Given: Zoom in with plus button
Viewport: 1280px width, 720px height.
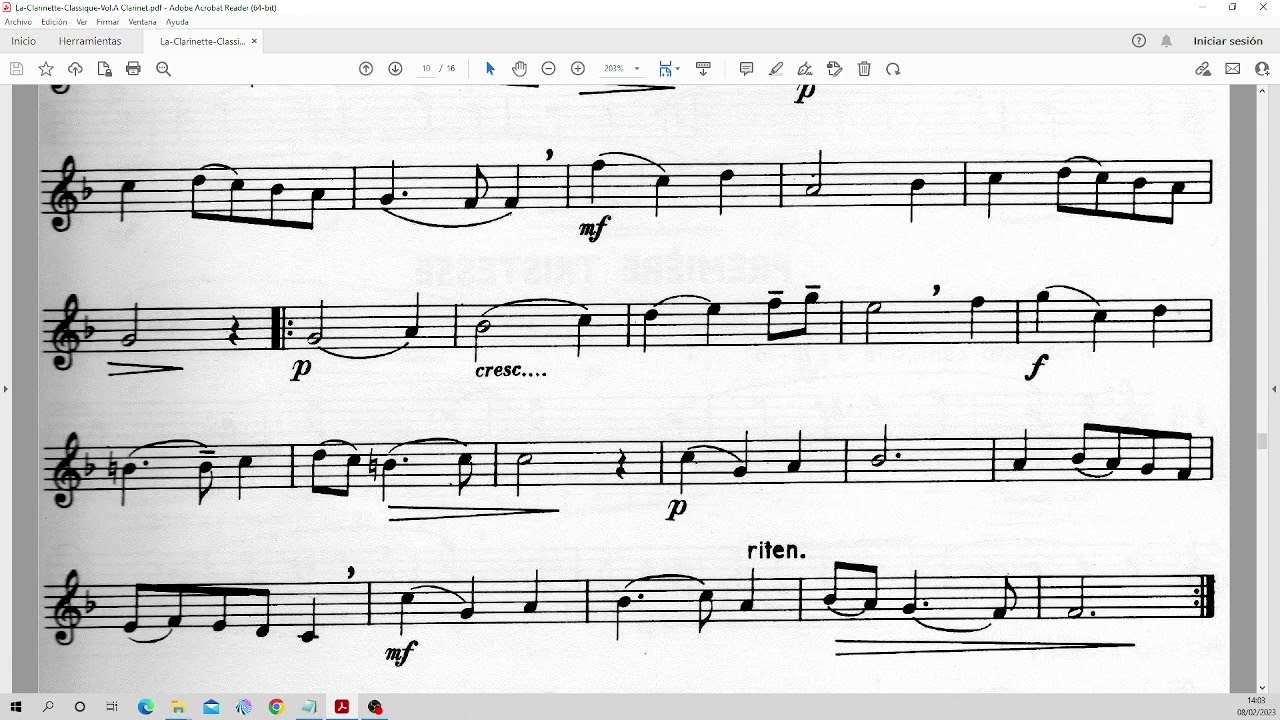Looking at the screenshot, I should [x=578, y=69].
